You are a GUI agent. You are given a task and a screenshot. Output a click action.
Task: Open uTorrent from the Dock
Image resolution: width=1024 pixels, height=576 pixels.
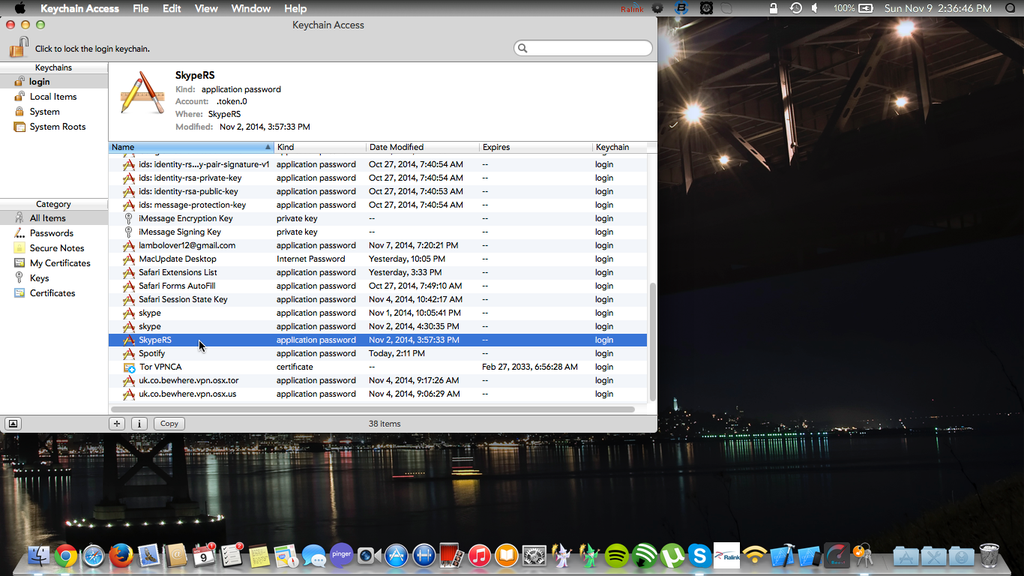[672, 556]
